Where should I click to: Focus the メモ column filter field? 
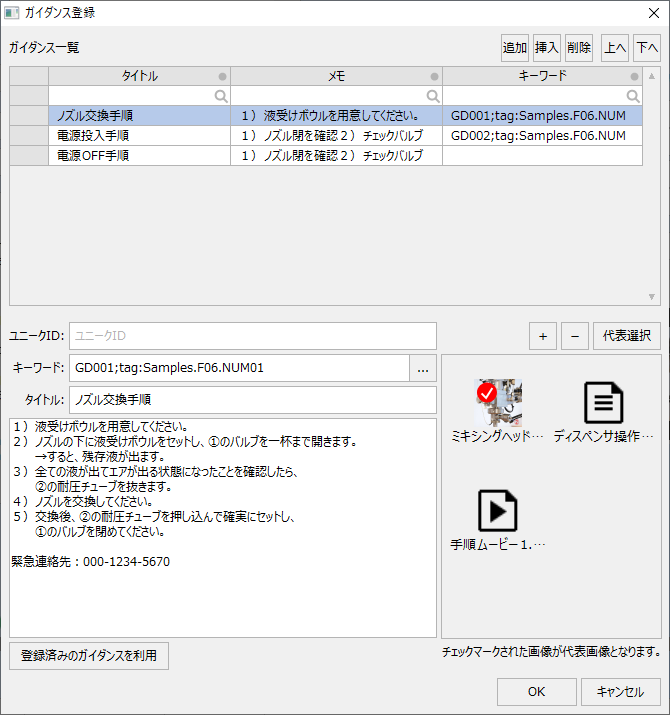(x=337, y=96)
